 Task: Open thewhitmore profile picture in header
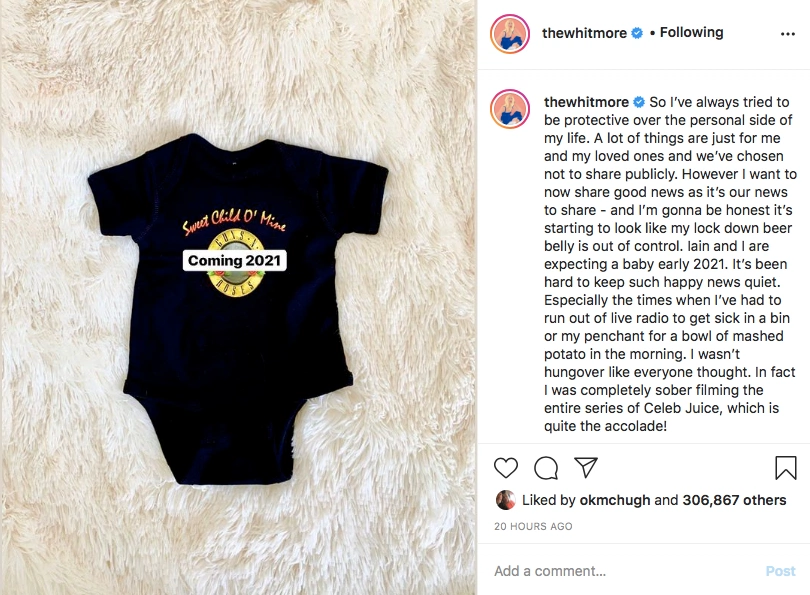pyautogui.click(x=510, y=34)
